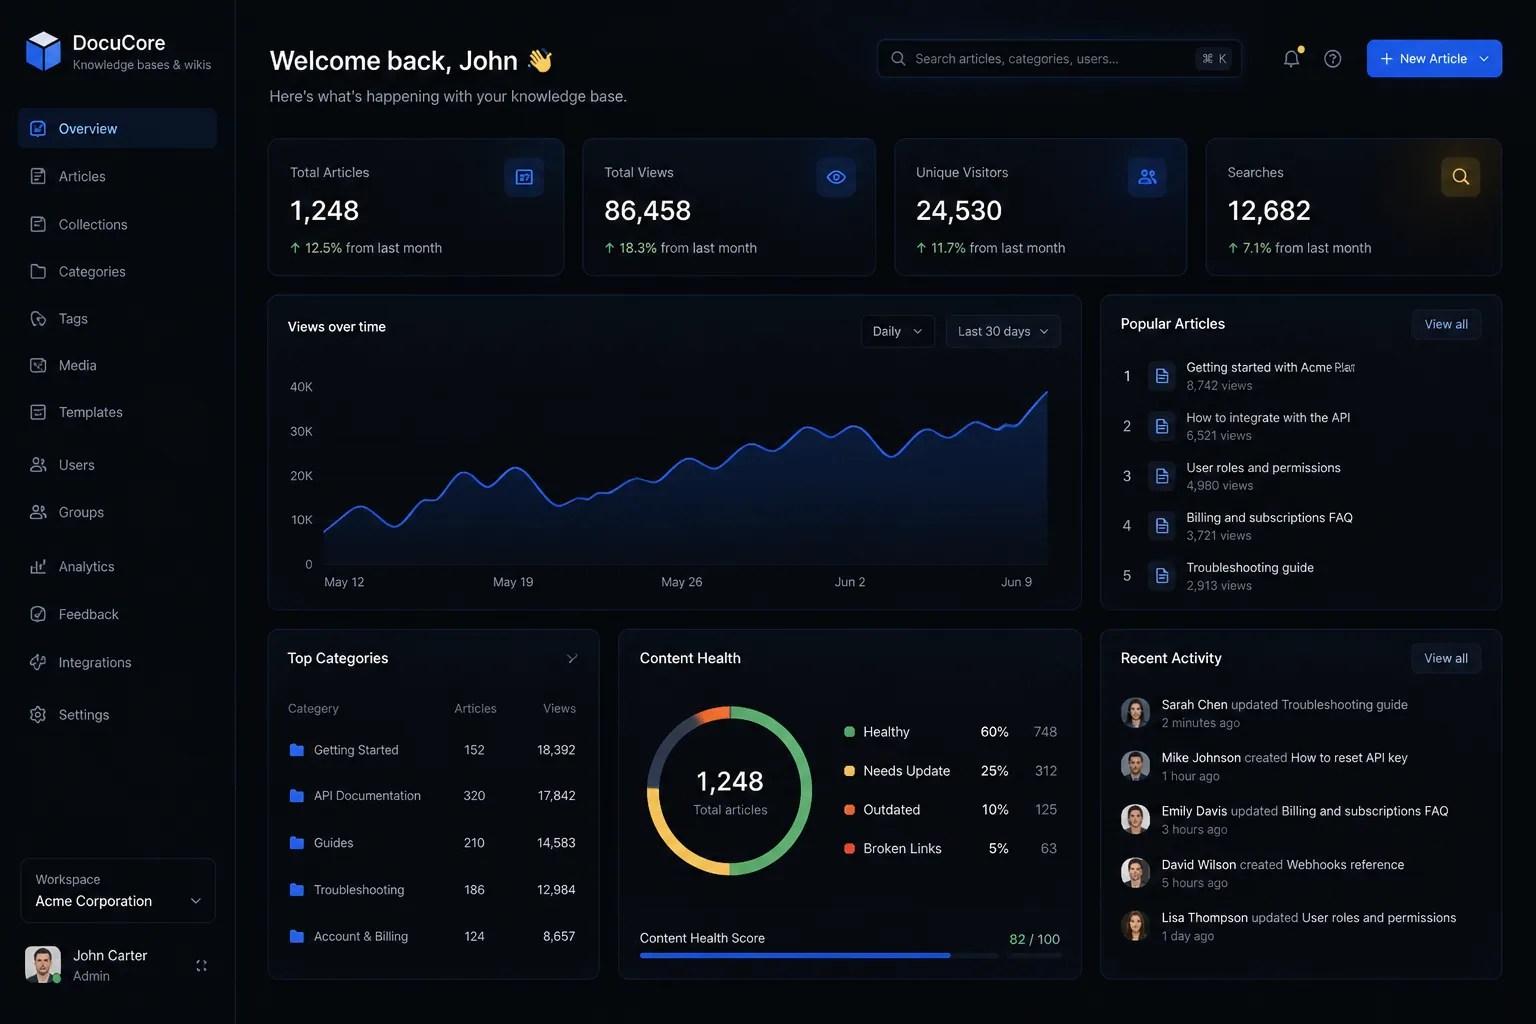Expand Top Categories with the chevron
The width and height of the screenshot is (1536, 1024).
point(572,658)
